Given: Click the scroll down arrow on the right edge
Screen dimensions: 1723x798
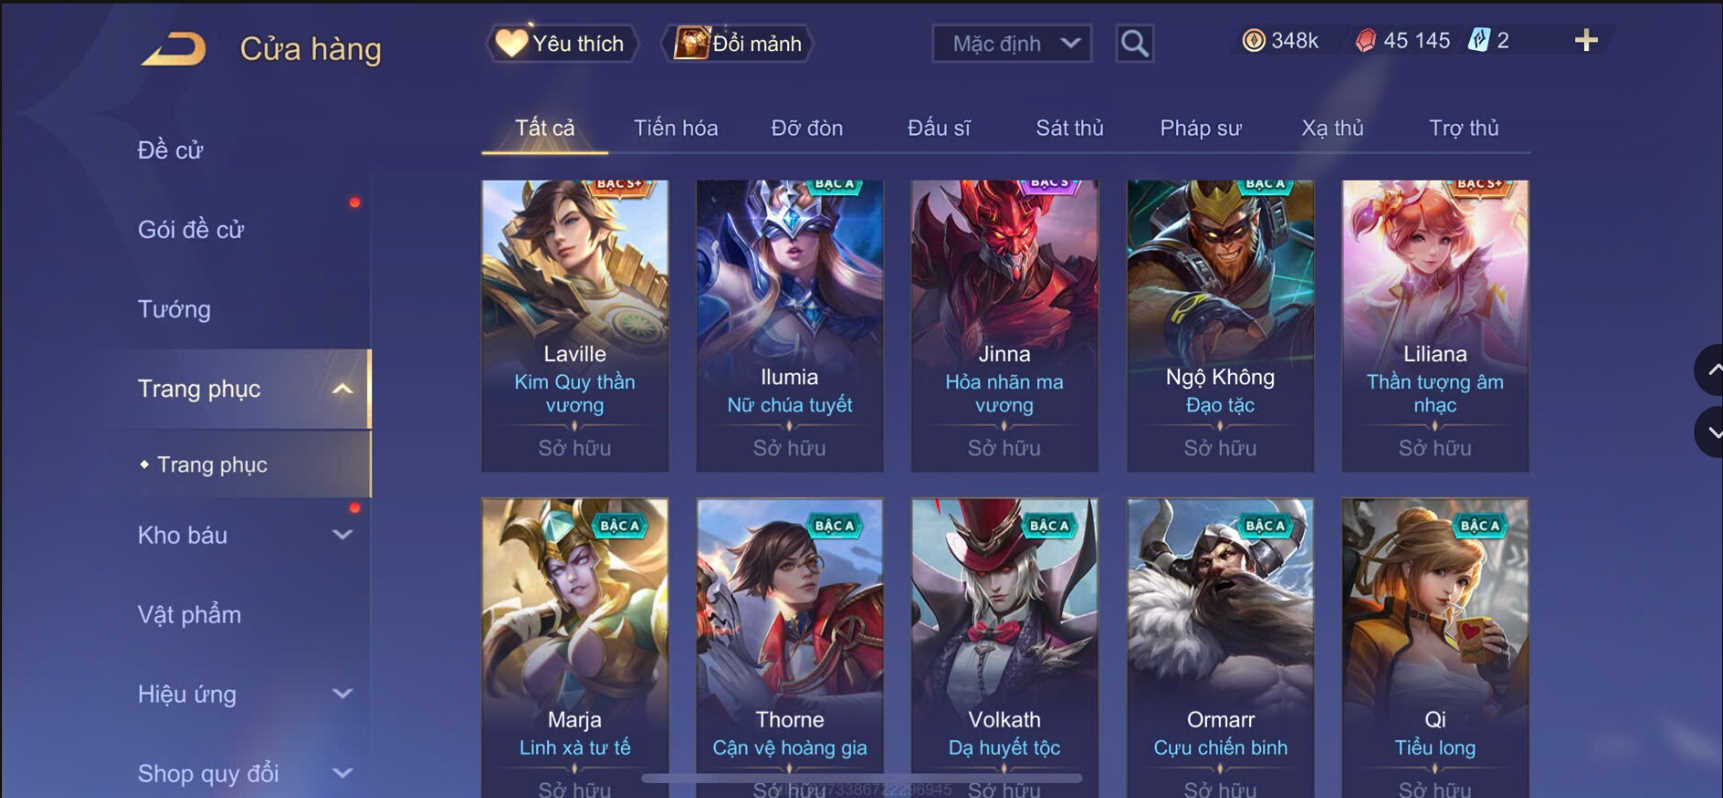Looking at the screenshot, I should pos(1712,433).
